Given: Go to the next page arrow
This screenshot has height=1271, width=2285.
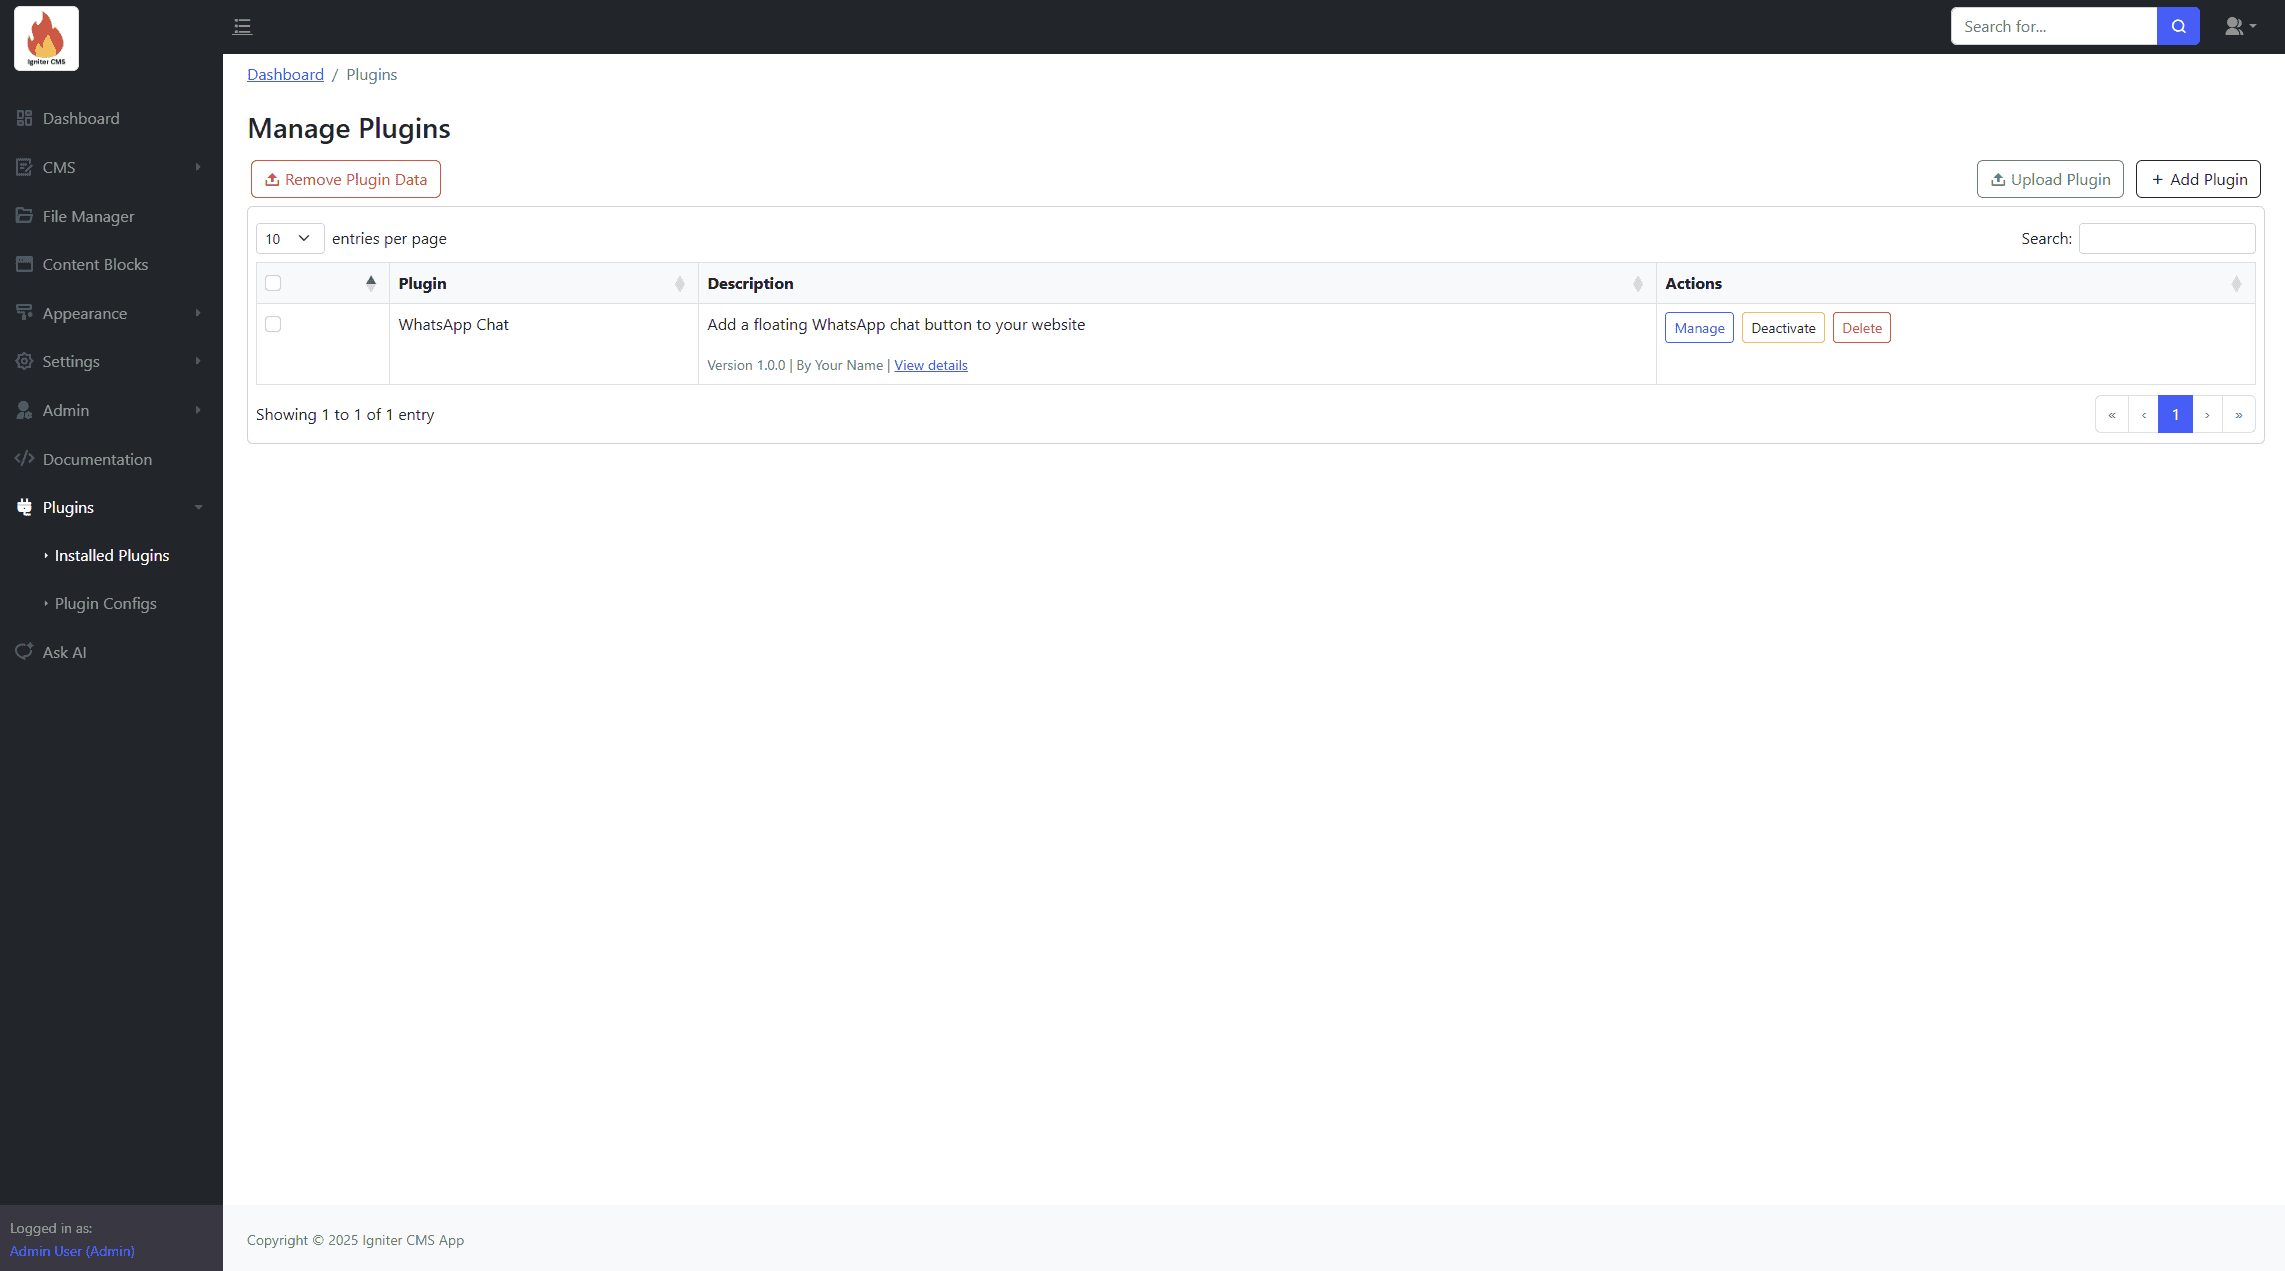Looking at the screenshot, I should coord(2207,414).
